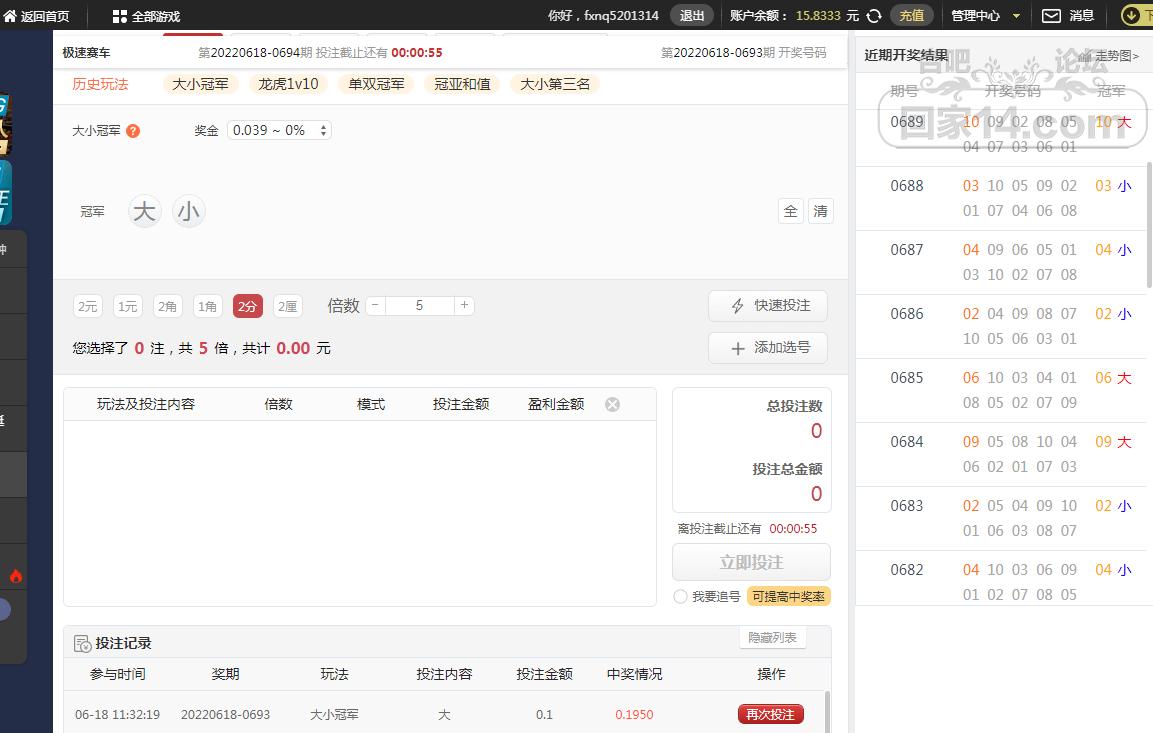The height and width of the screenshot is (733, 1153).
Task: Click the 立即投注 bet now button
Action: [x=752, y=562]
